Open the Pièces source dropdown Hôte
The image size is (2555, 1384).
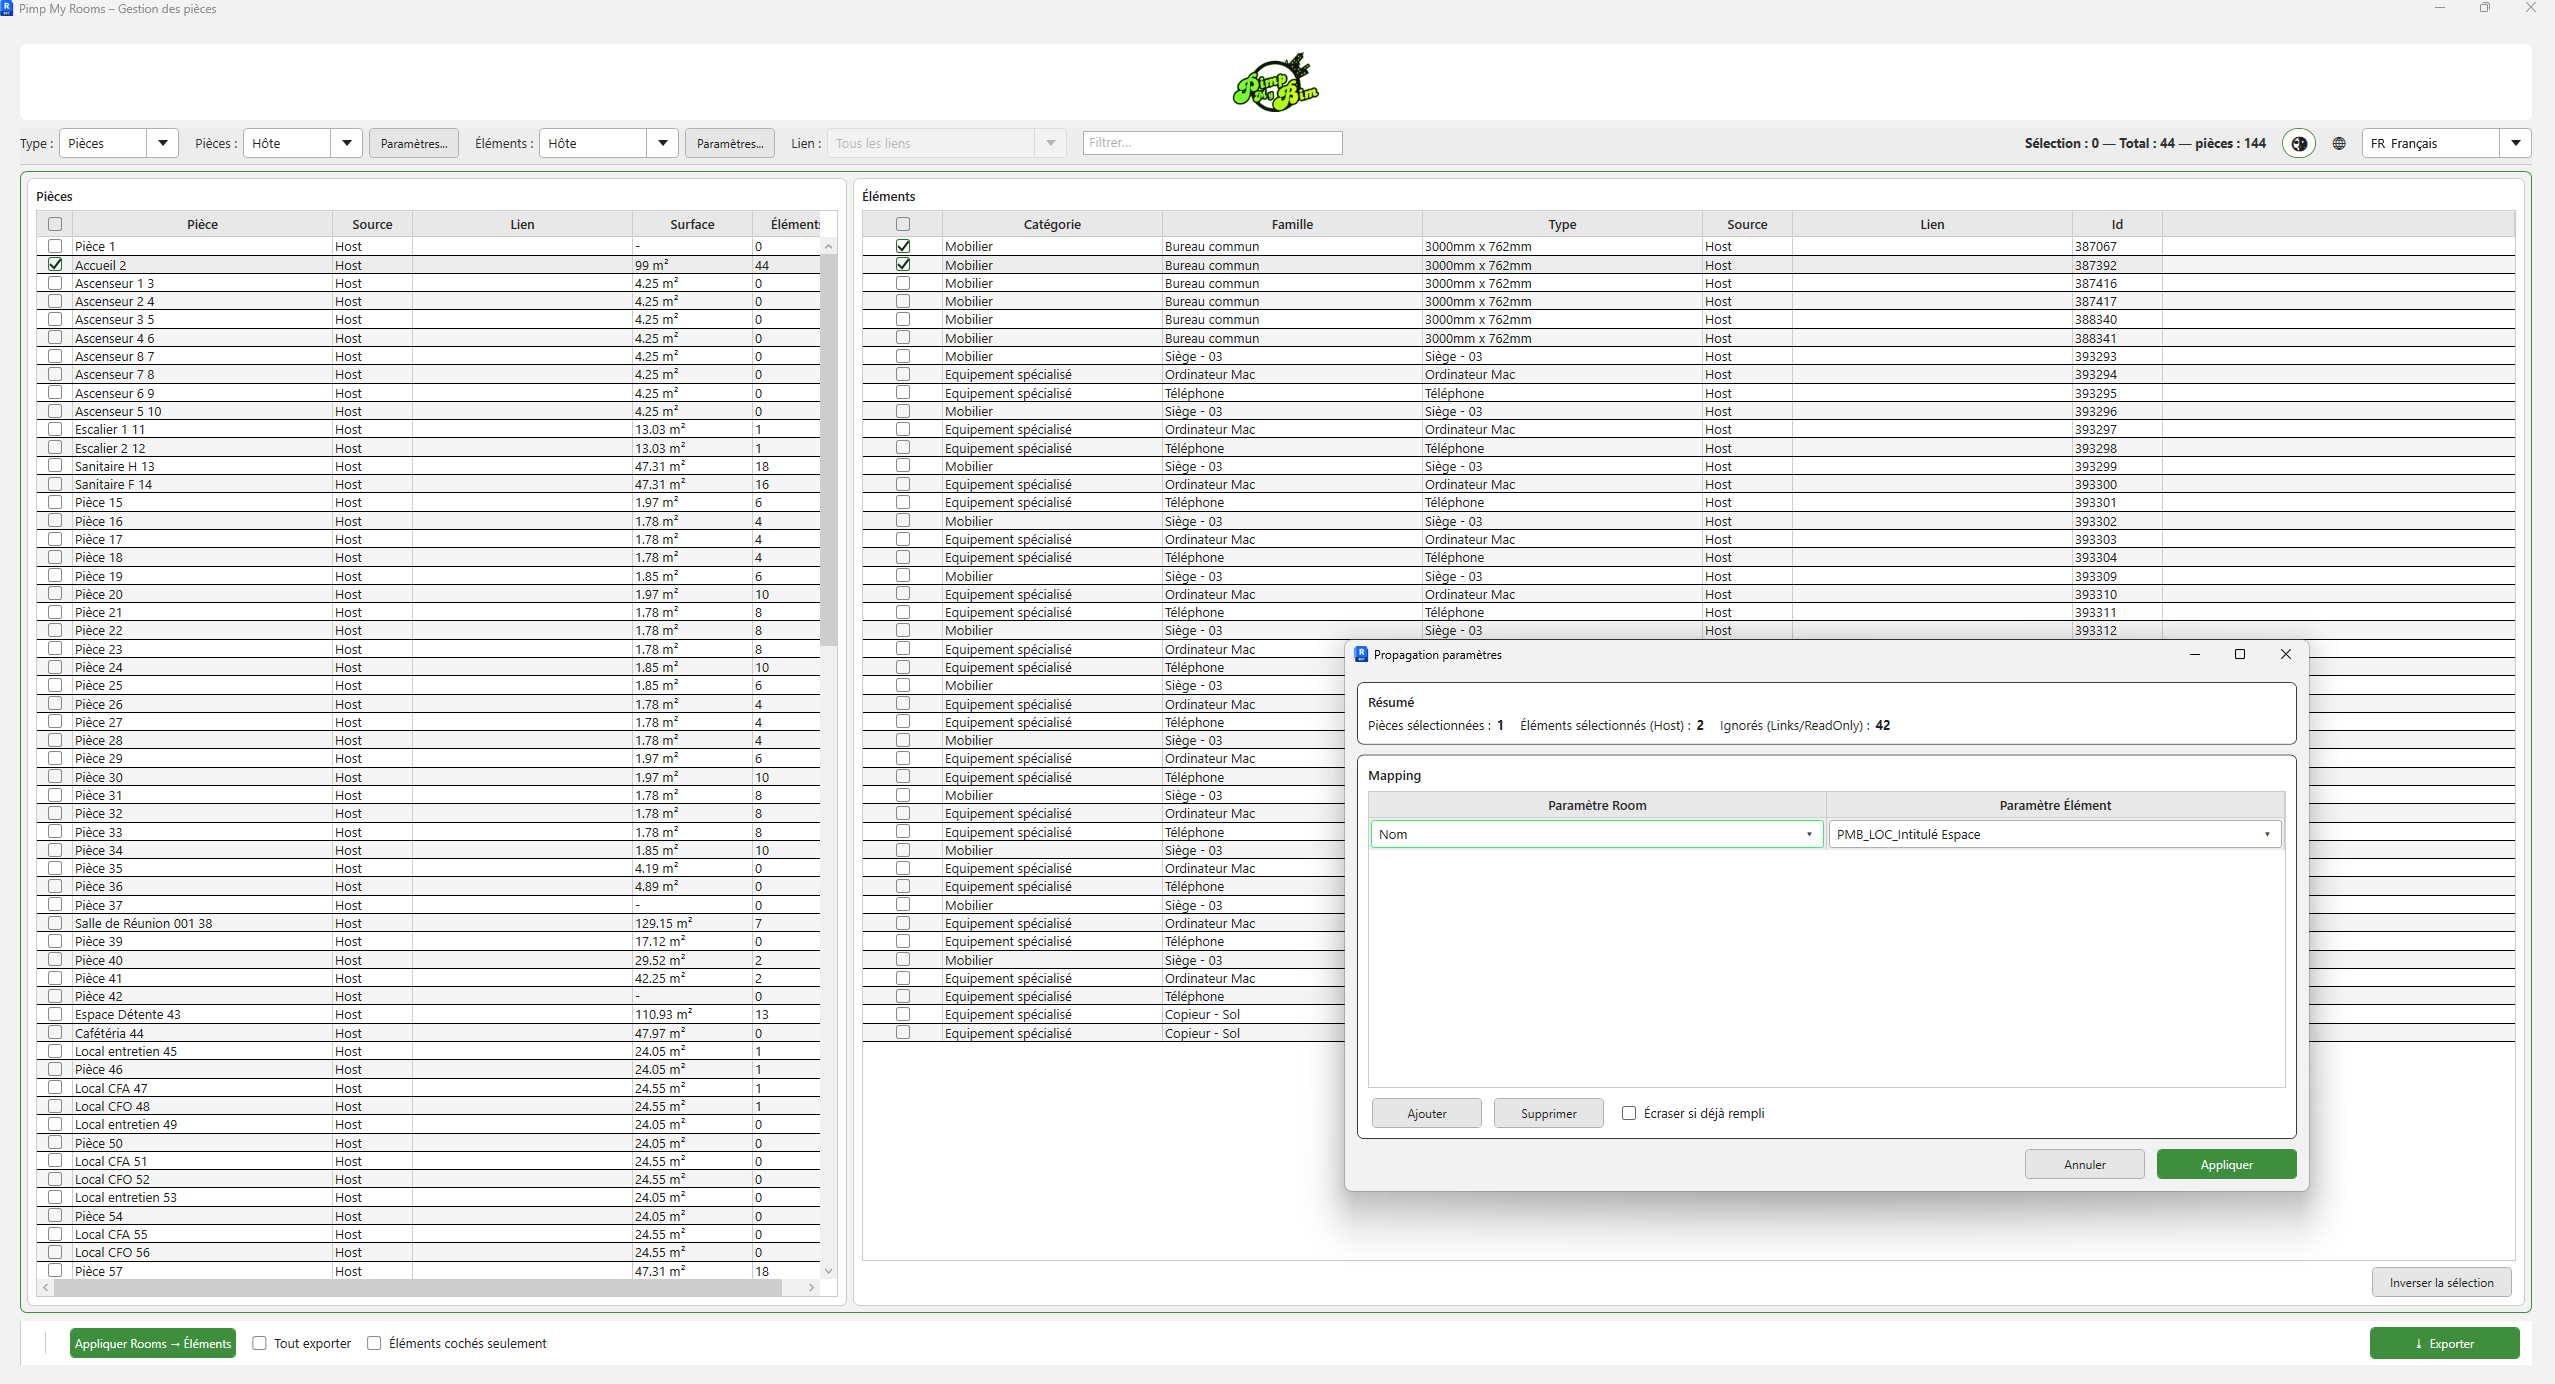[302, 143]
